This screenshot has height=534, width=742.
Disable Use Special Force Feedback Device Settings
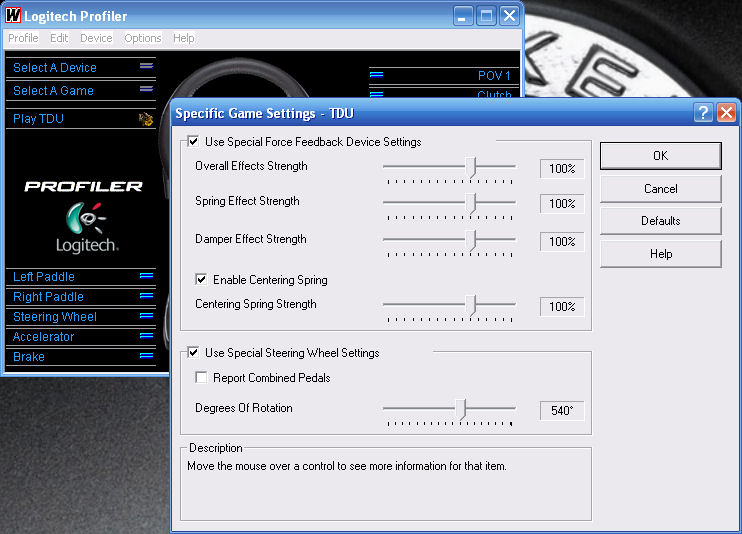194,142
